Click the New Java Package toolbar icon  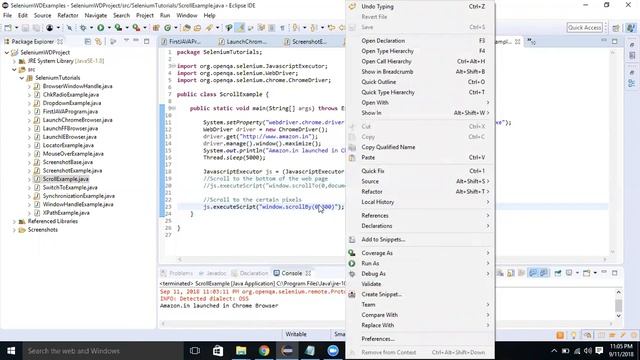pos(156,28)
